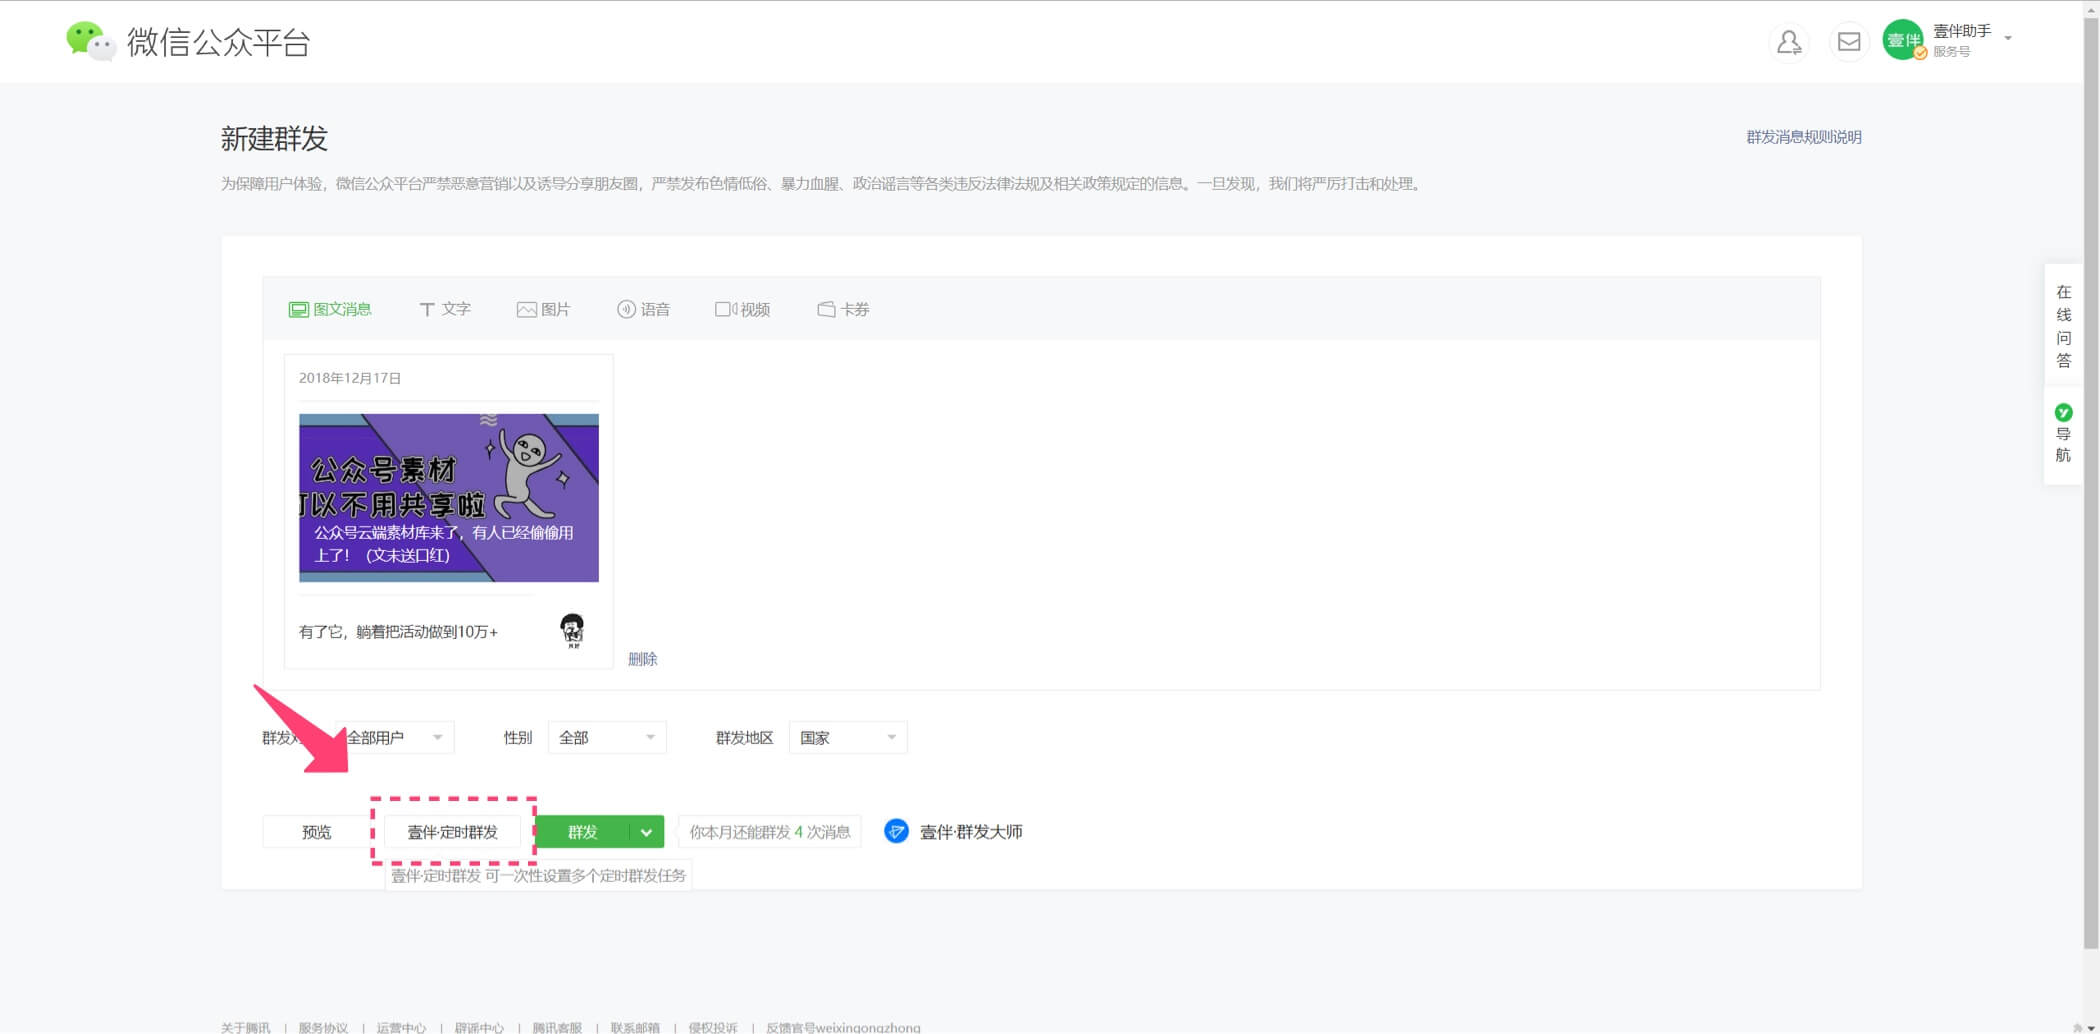The height and width of the screenshot is (1034, 2100).
Task: Click 删除 link beside article
Action: click(x=642, y=659)
